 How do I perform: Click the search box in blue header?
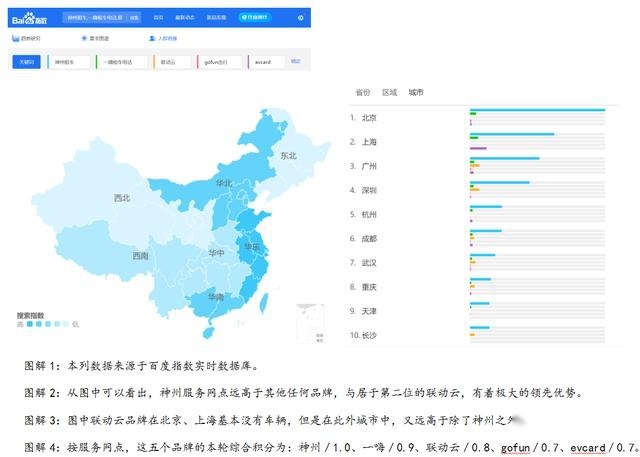[x=95, y=18]
